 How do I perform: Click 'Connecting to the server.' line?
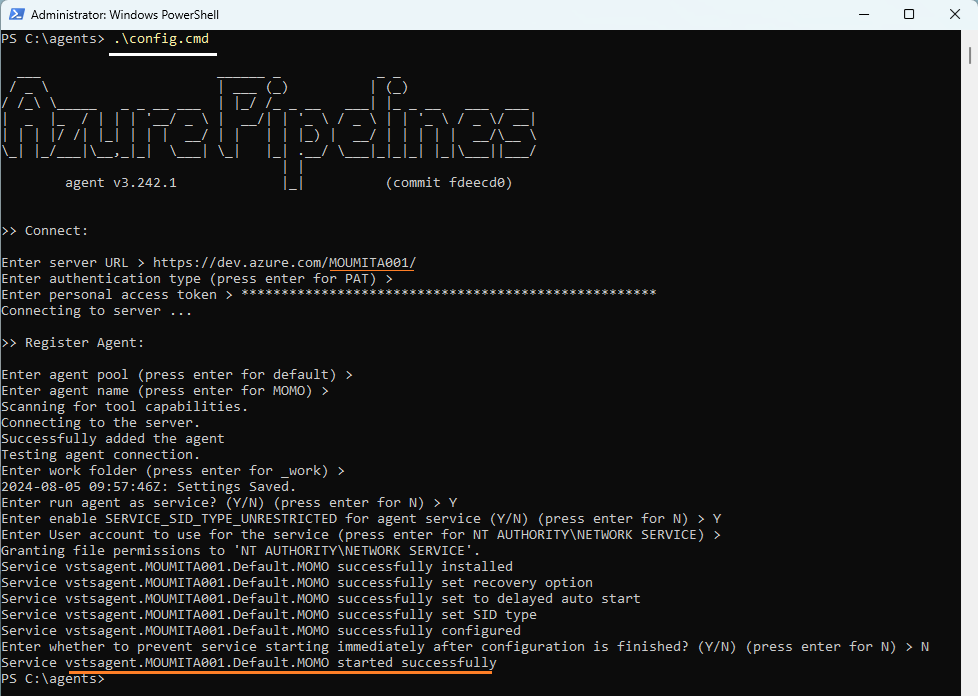(x=100, y=423)
